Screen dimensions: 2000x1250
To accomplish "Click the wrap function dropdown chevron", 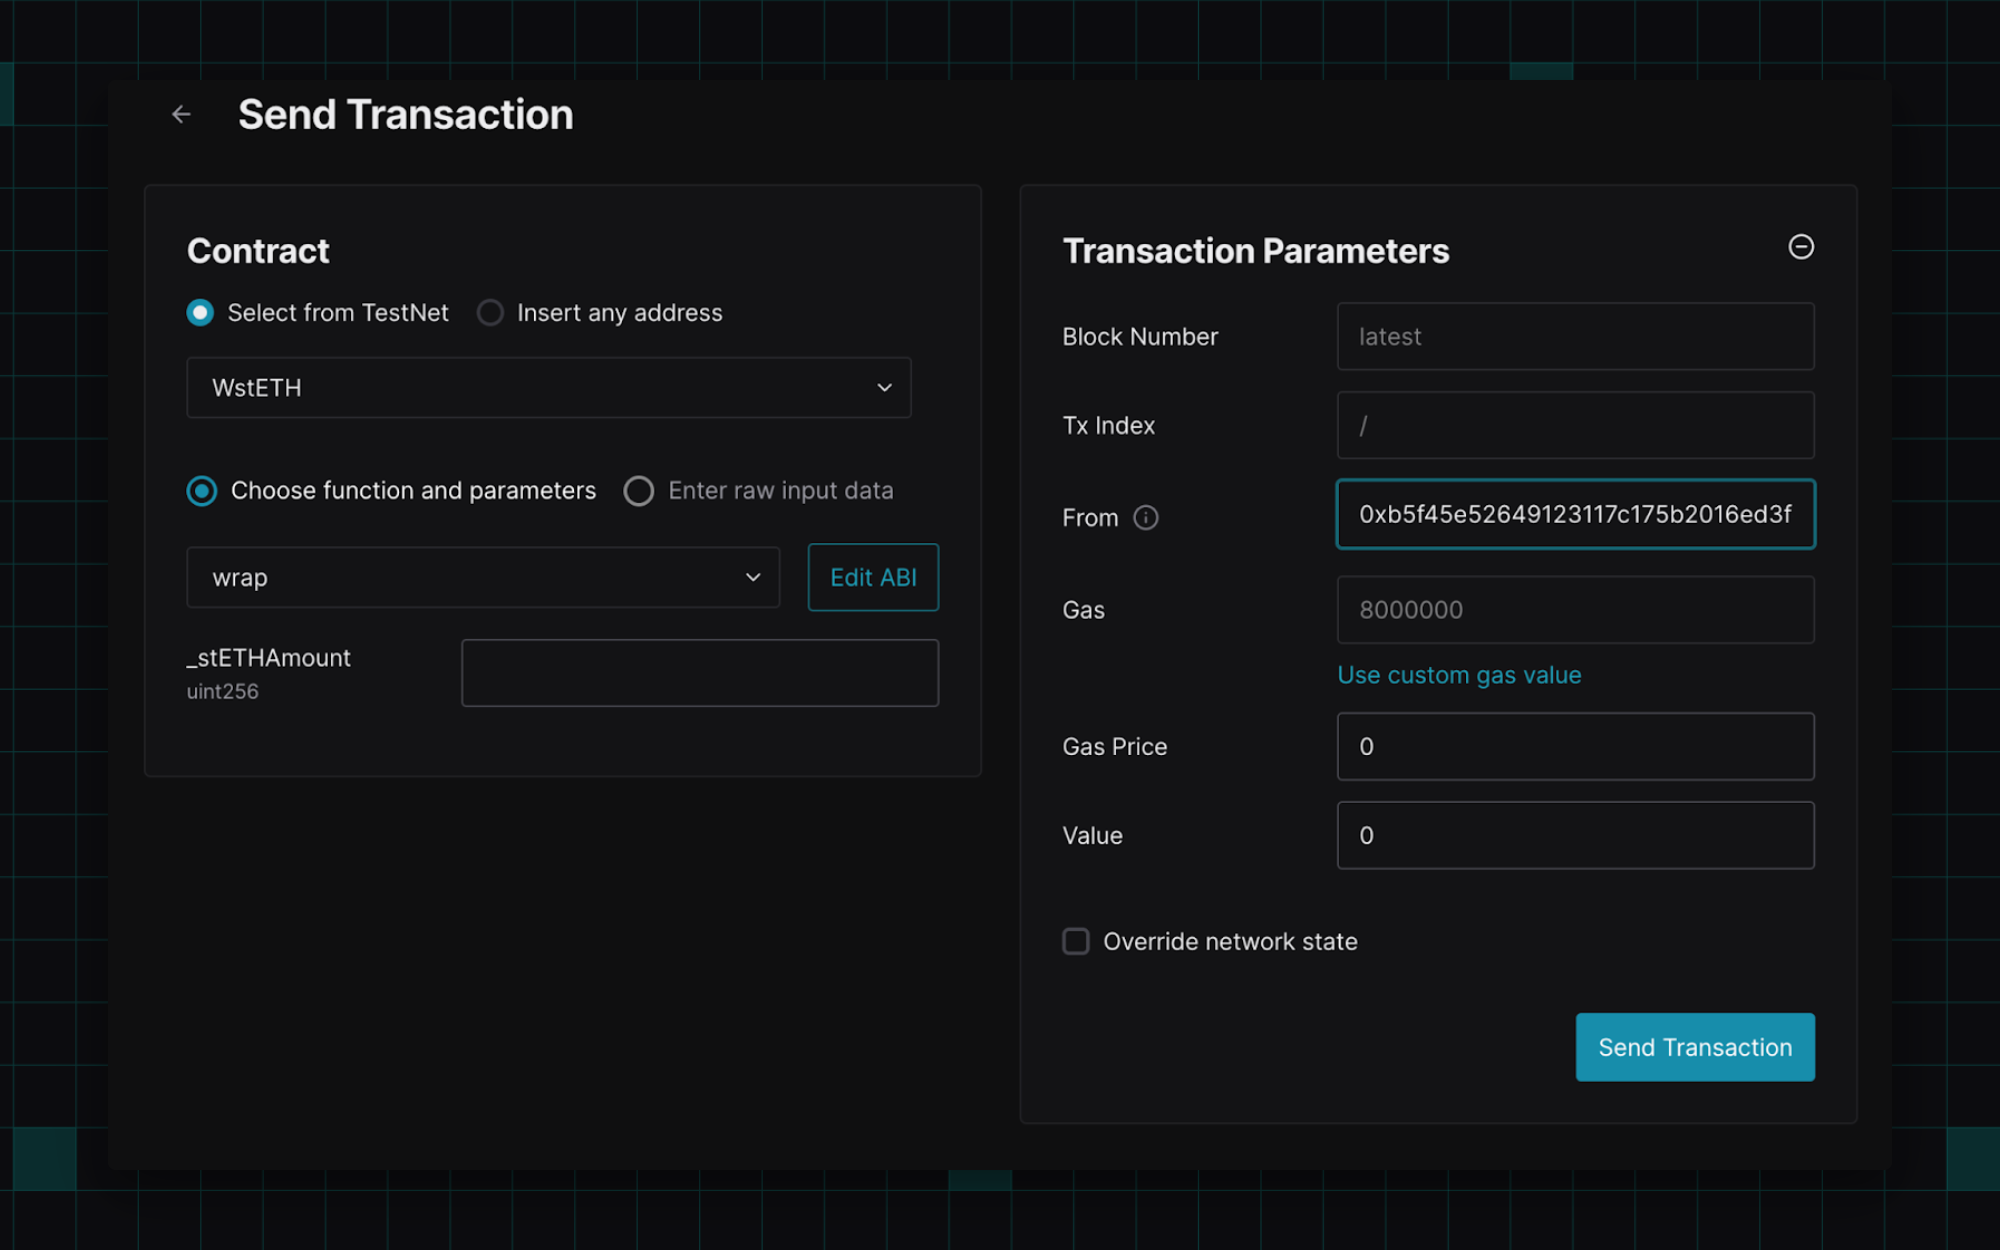I will click(x=753, y=578).
